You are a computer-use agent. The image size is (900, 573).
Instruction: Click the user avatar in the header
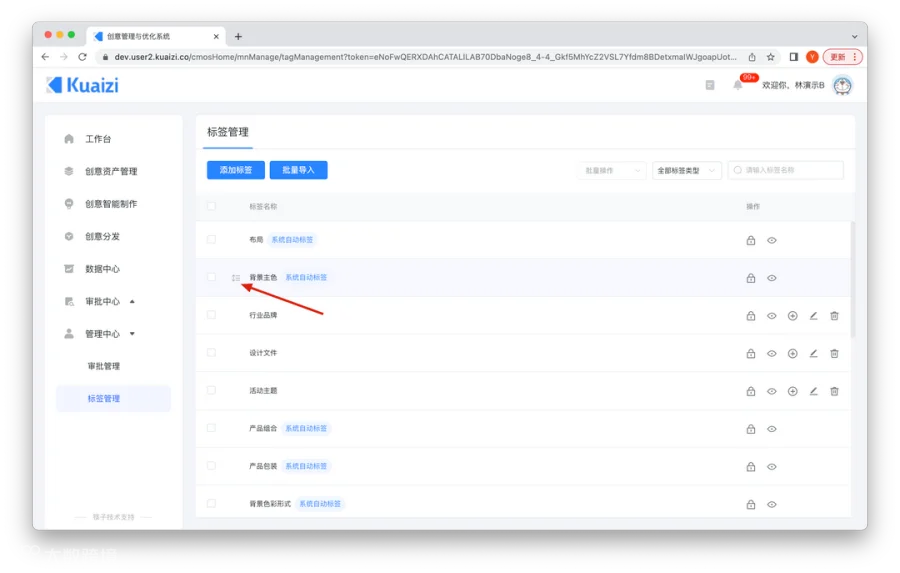[842, 86]
